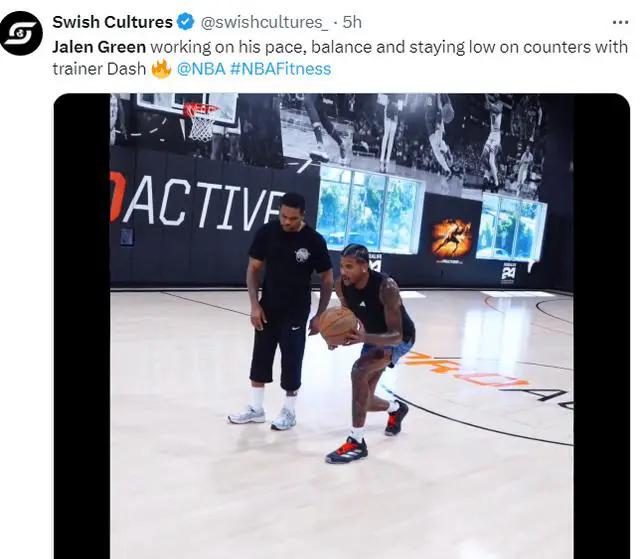Click the tweet text about trainer Dash
This screenshot has width=640, height=559.
[x=340, y=58]
